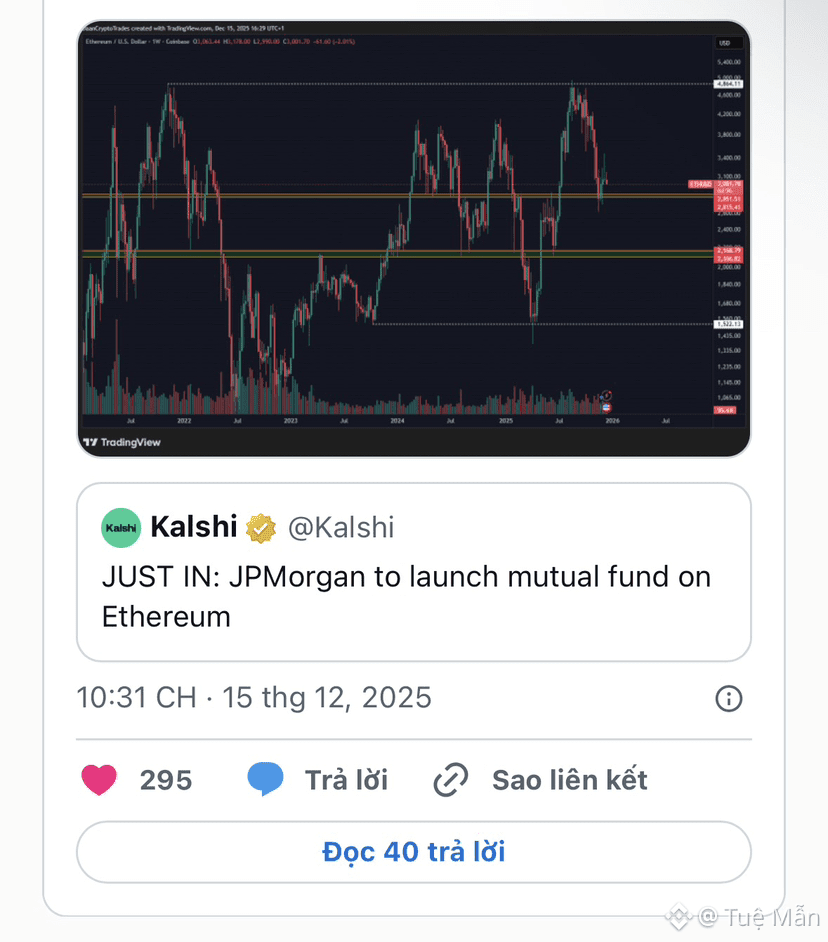This screenshot has width=828, height=942.
Task: Open the USD currency selector on the chart
Action: pos(725,43)
